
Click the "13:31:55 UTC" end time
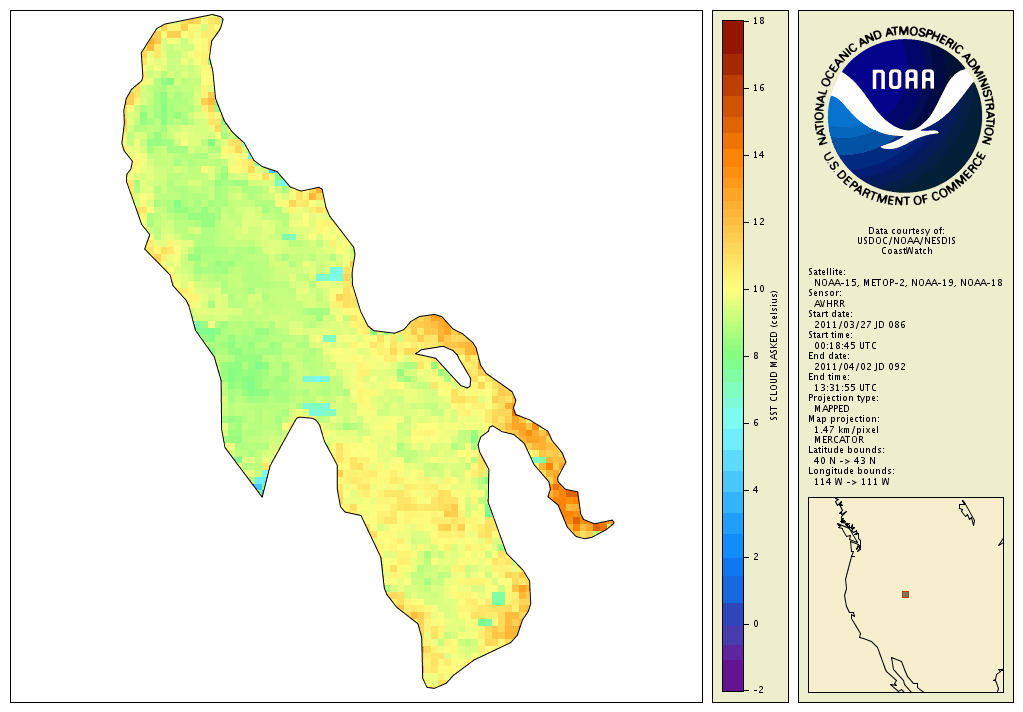pos(846,388)
